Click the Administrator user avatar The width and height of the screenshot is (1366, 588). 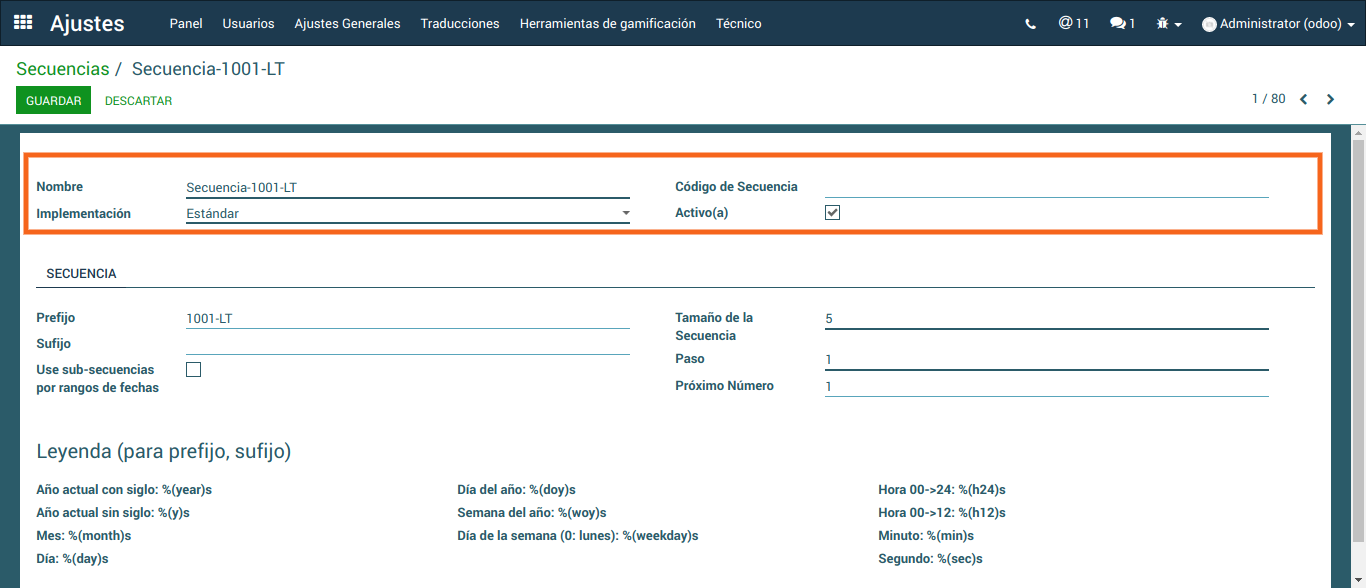coord(1209,24)
